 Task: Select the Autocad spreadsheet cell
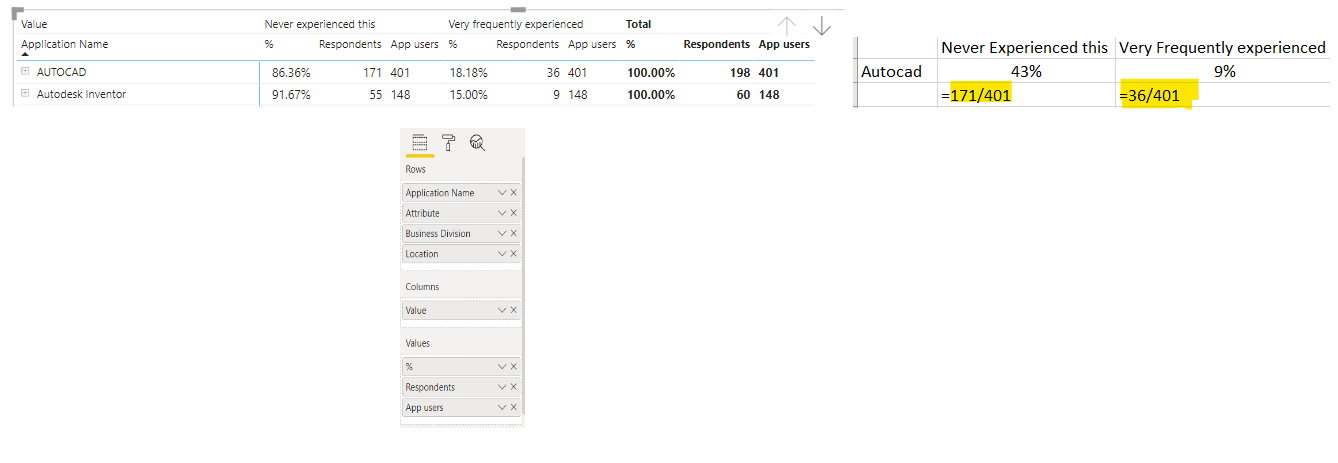click(898, 71)
